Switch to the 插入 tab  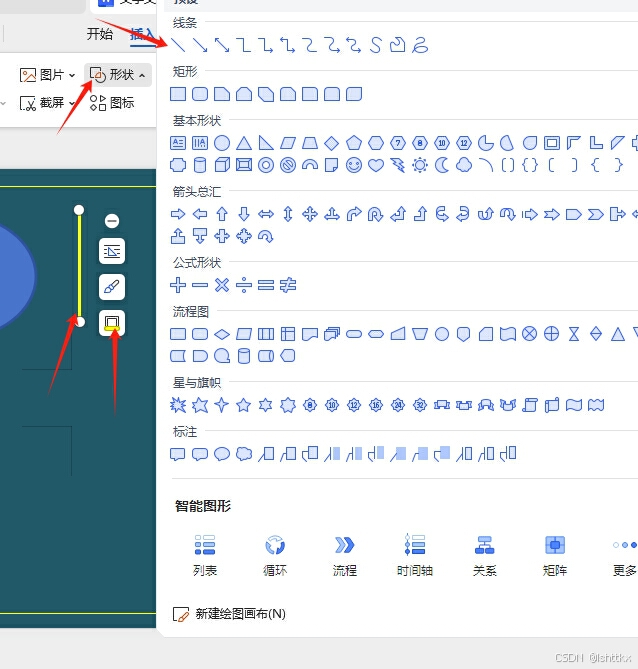pyautogui.click(x=142, y=34)
